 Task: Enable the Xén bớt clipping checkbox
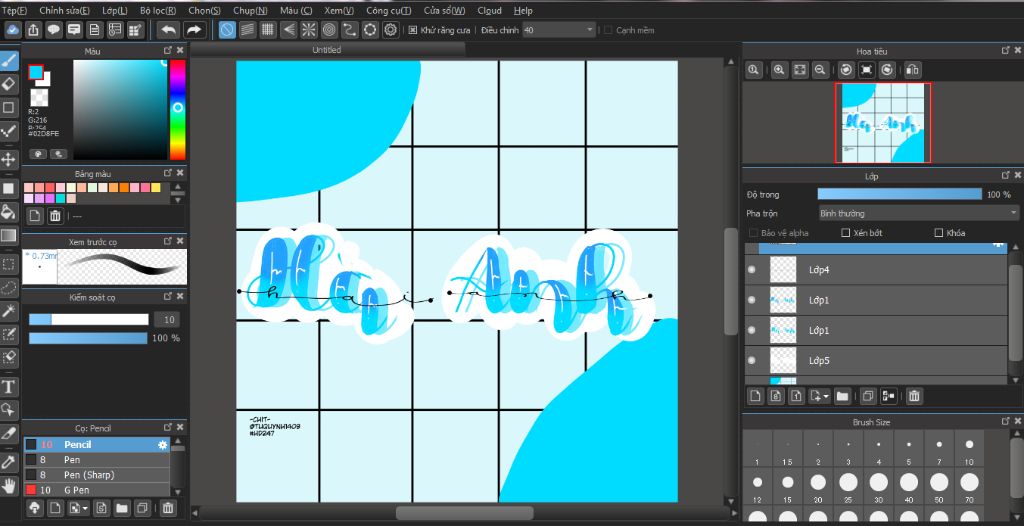point(846,233)
